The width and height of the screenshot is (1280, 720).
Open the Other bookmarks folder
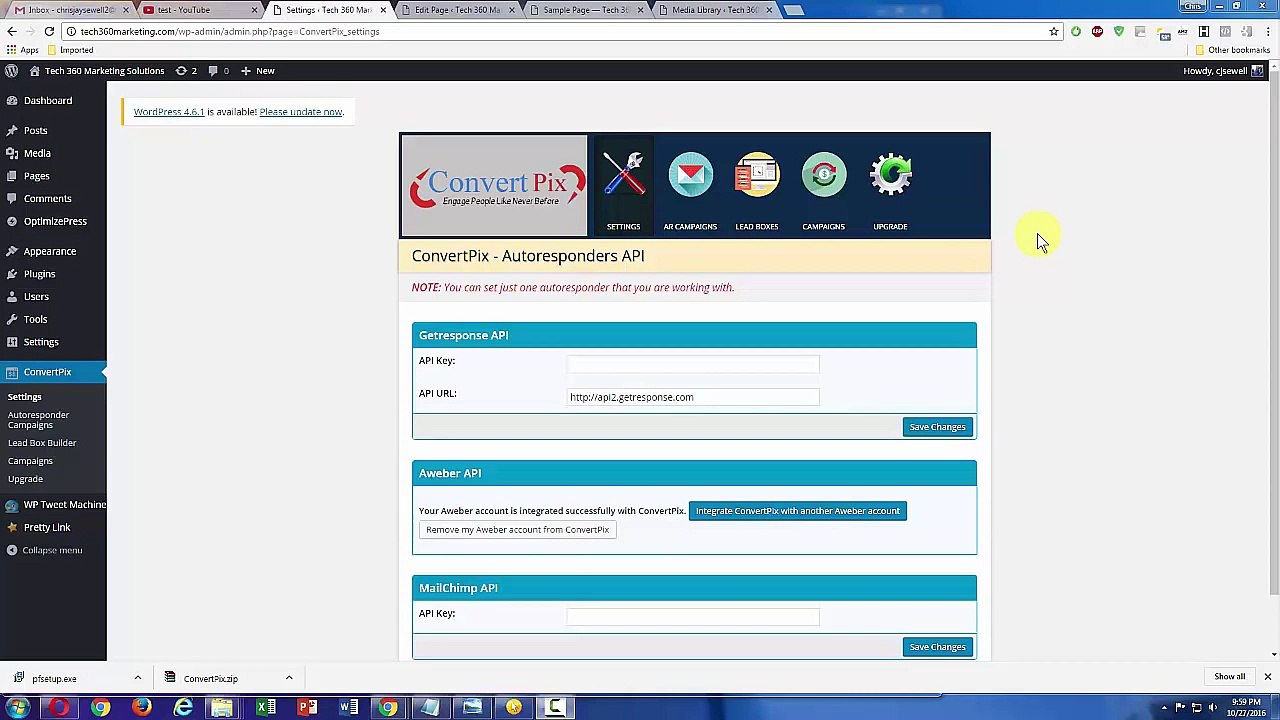coord(1232,50)
